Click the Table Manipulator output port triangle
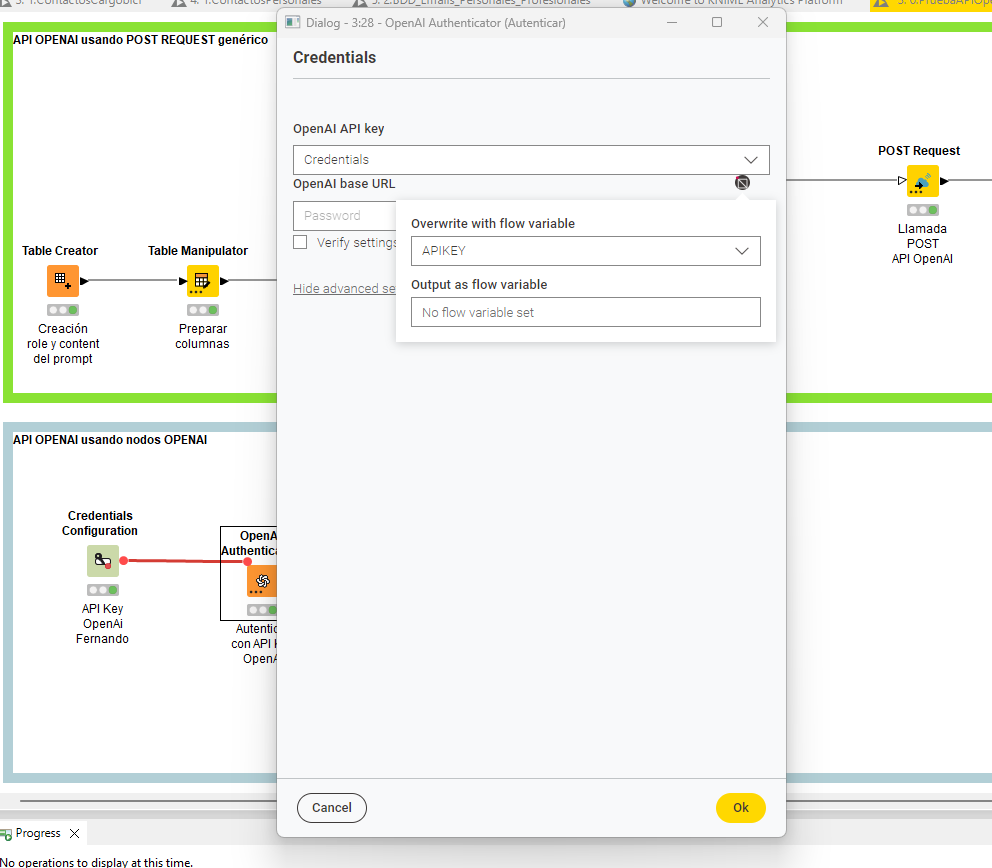The image size is (992, 868). [x=224, y=281]
